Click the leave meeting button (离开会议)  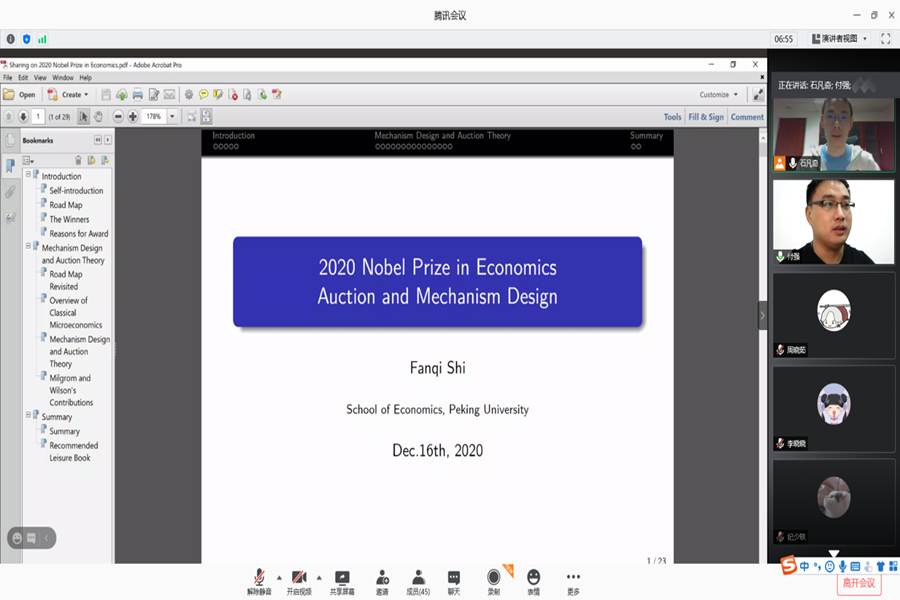[858, 583]
